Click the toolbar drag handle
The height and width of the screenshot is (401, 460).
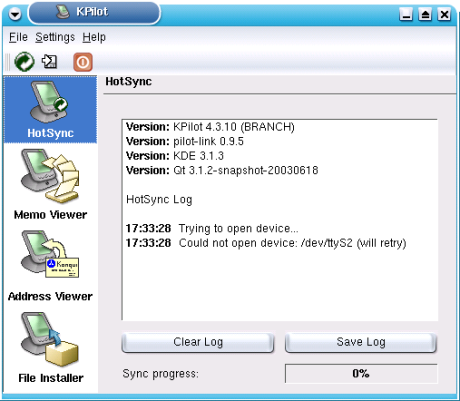point(7,62)
